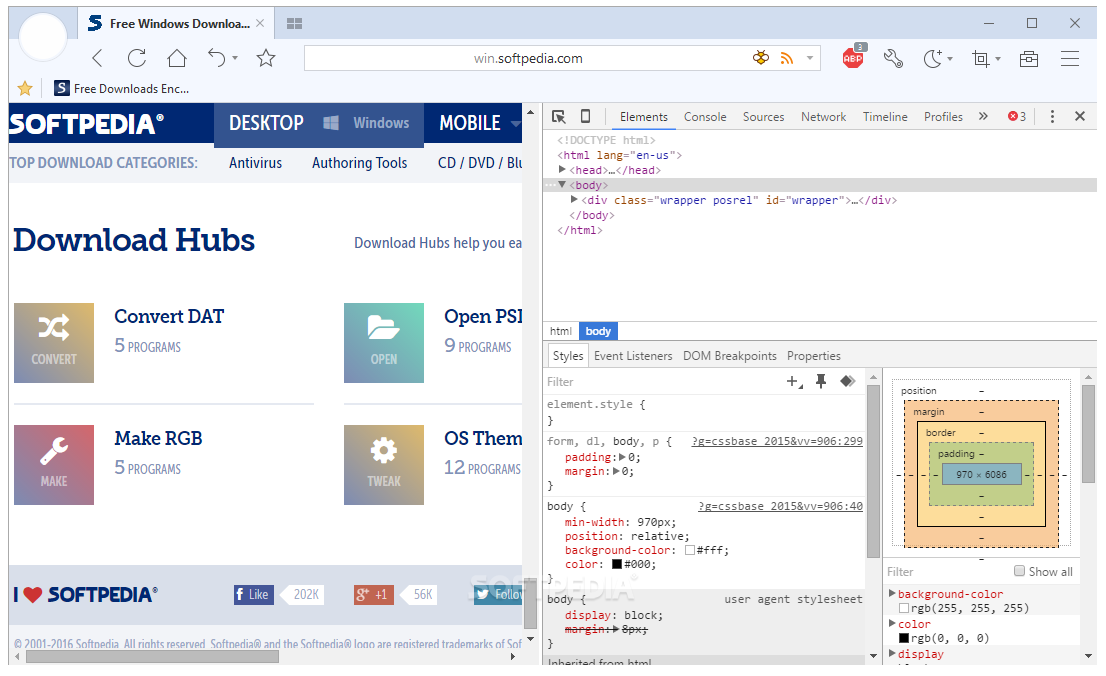Image resolution: width=1106 pixels, height=676 pixels.
Task: Show more DevTools tabs chevron
Action: click(983, 116)
